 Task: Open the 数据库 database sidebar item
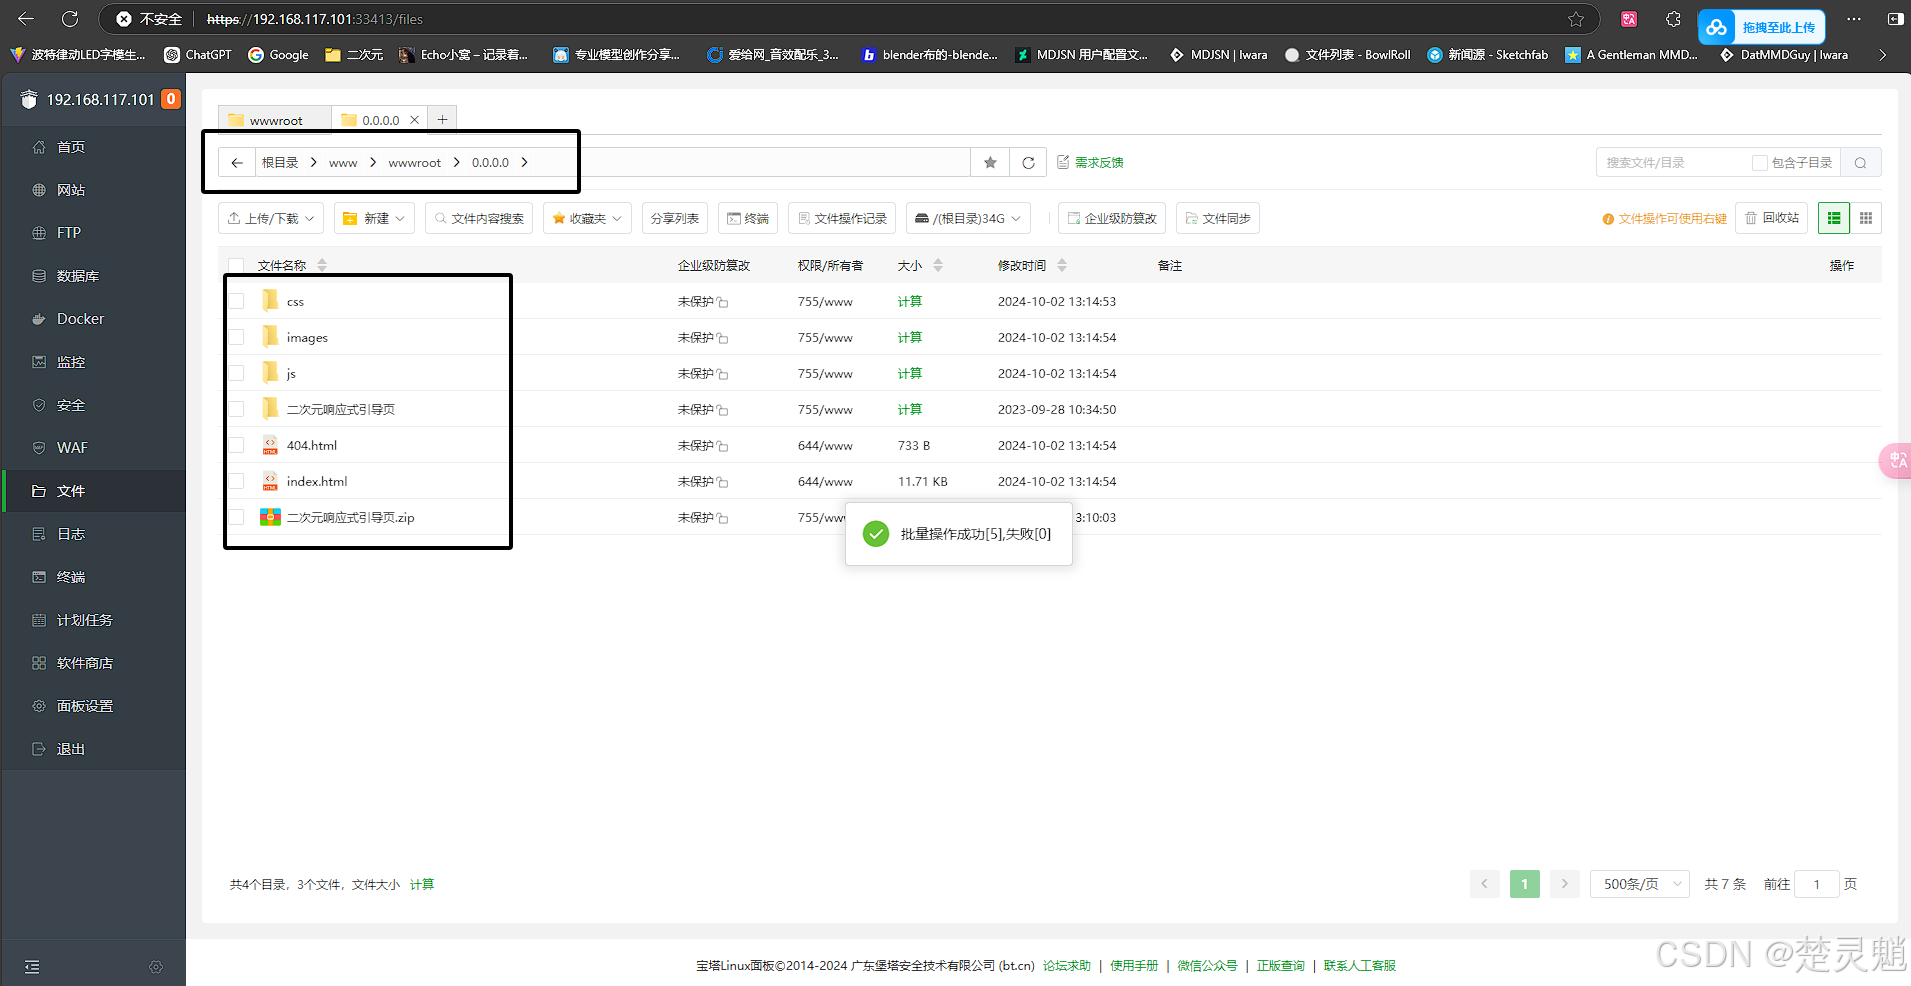[x=93, y=276]
